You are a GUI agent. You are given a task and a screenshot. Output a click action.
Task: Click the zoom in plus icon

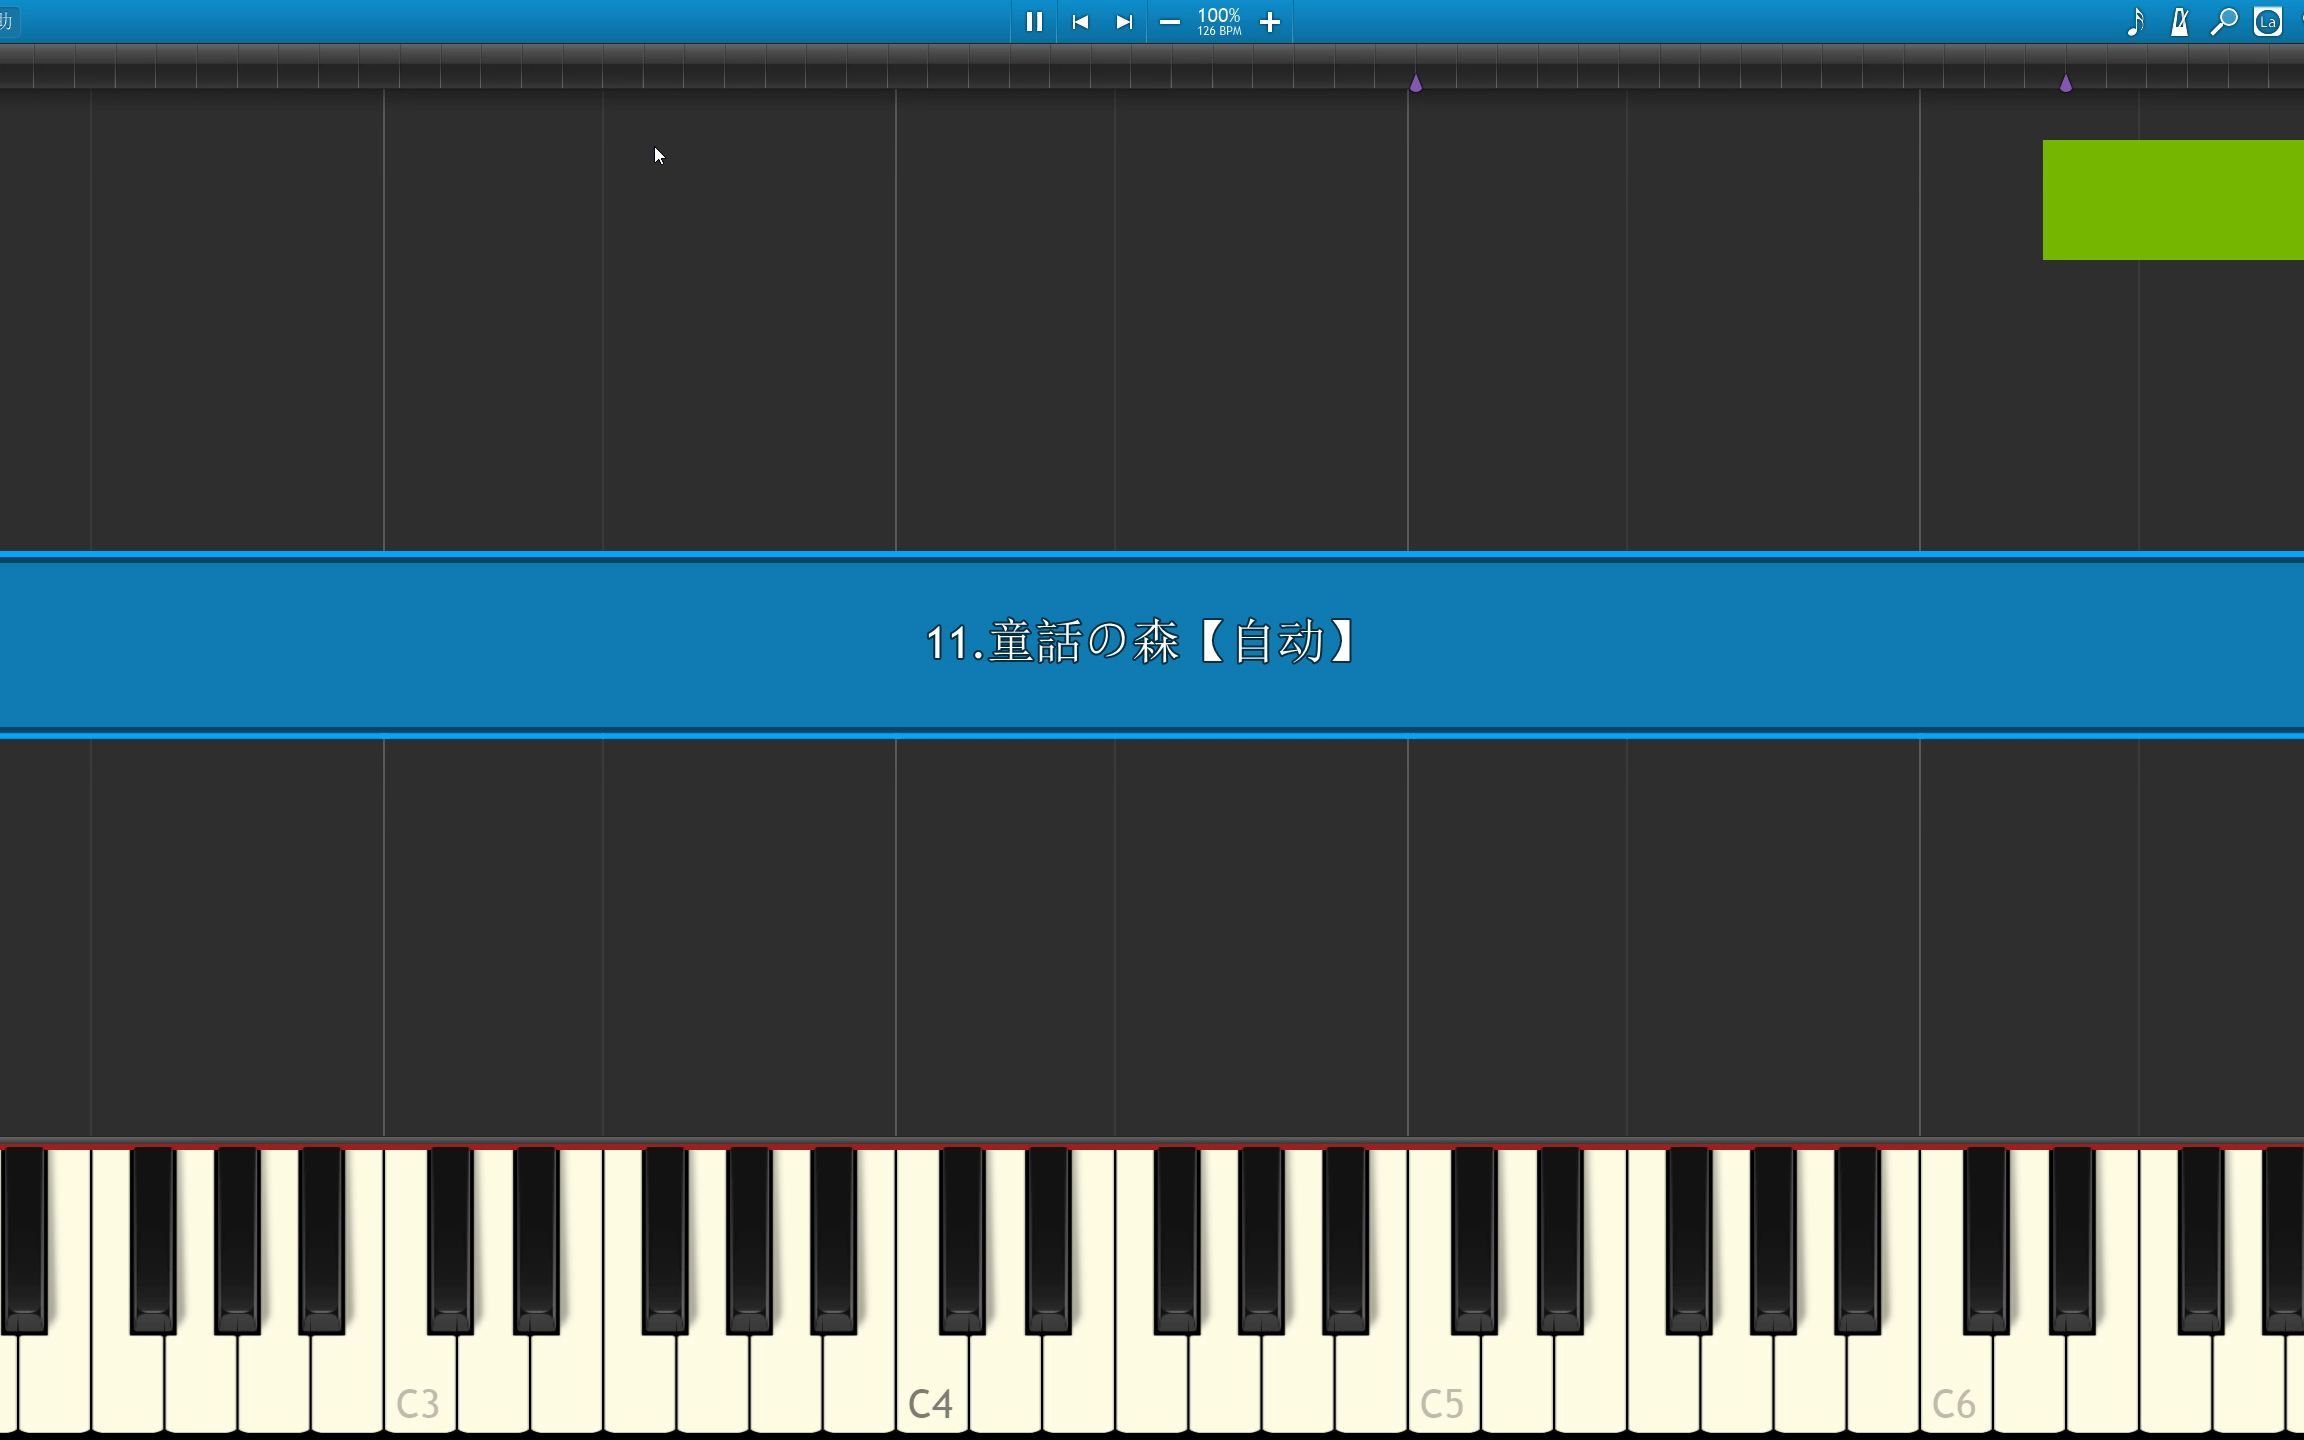tap(1272, 22)
